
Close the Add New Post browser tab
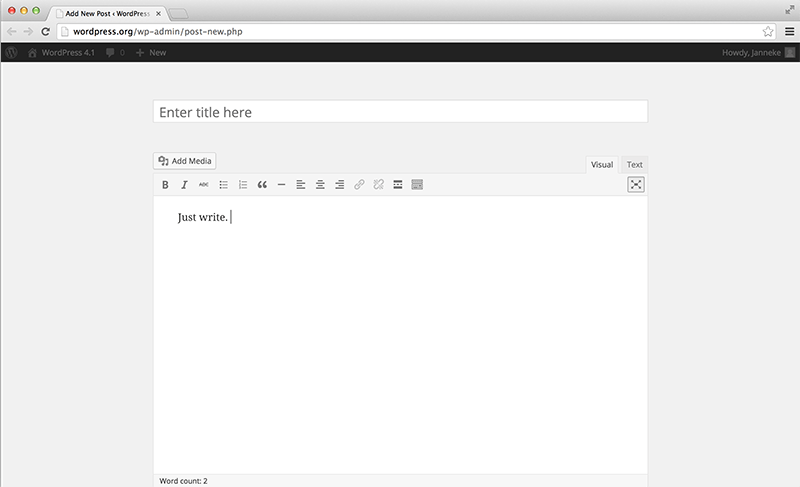click(158, 14)
